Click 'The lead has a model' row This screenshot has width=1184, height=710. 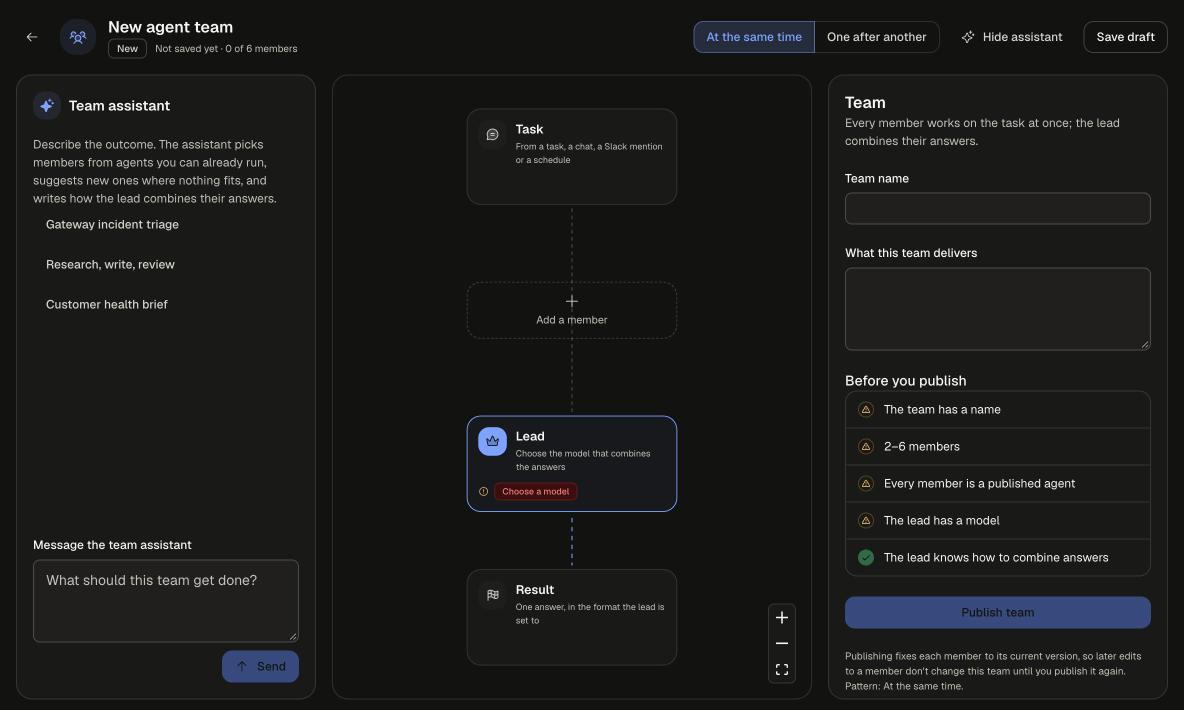click(x=997, y=520)
